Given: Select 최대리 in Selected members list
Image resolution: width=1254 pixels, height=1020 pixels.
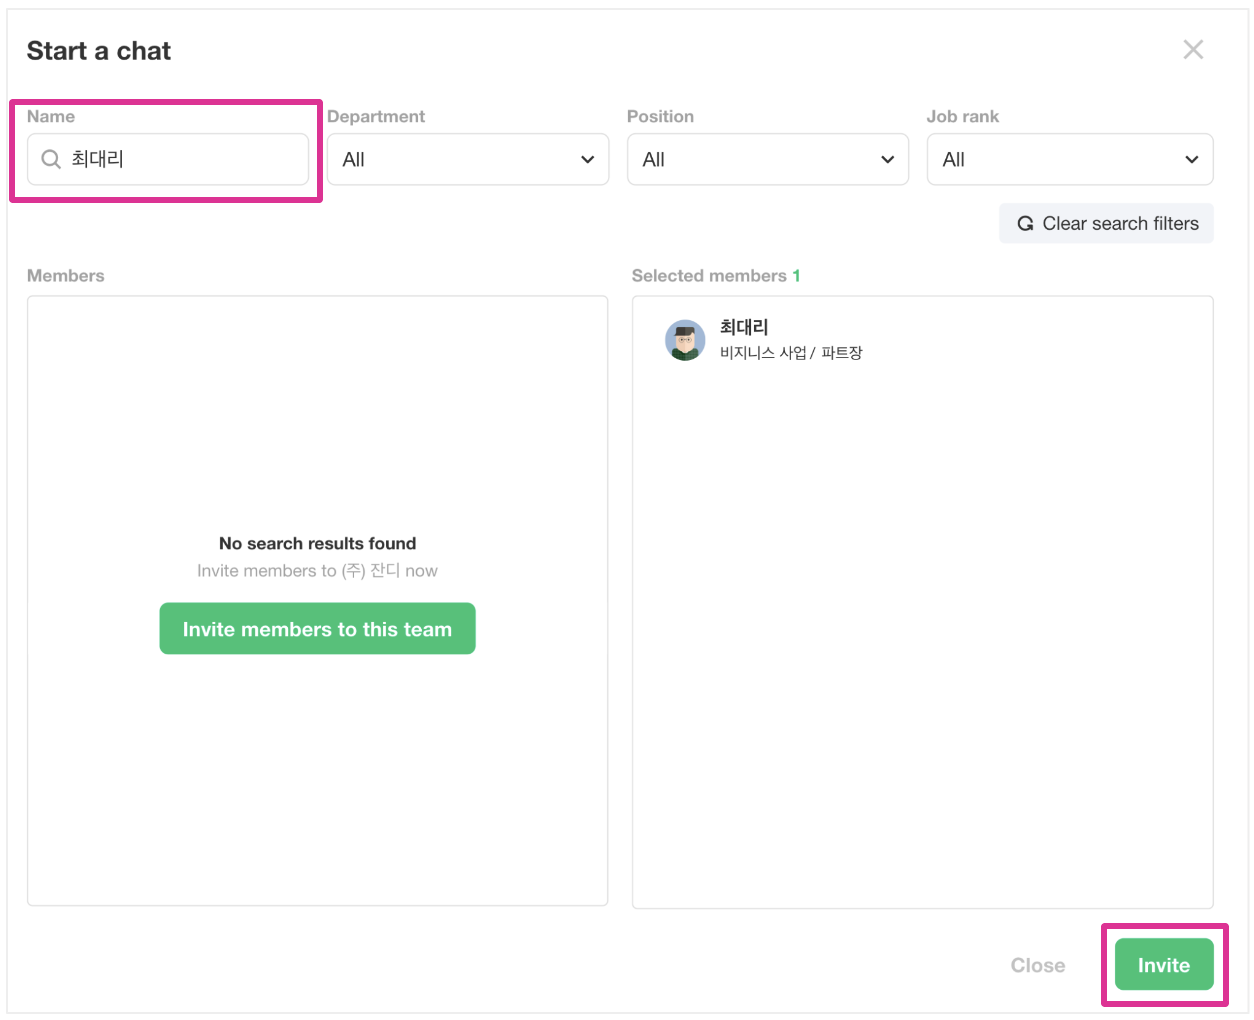Looking at the screenshot, I should [744, 327].
